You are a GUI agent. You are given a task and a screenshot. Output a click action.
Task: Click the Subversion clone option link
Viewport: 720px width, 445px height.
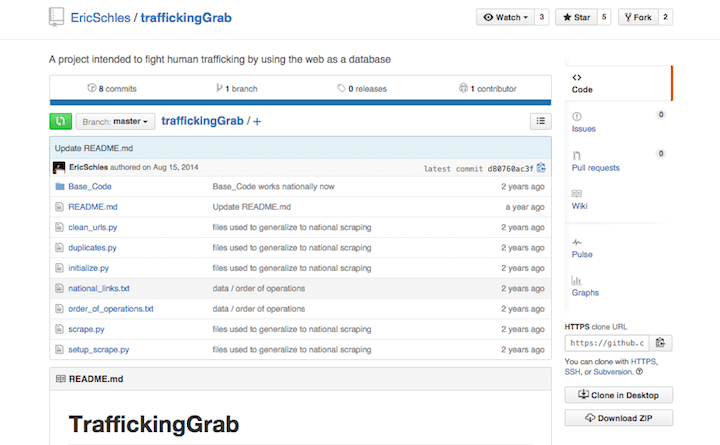point(613,372)
